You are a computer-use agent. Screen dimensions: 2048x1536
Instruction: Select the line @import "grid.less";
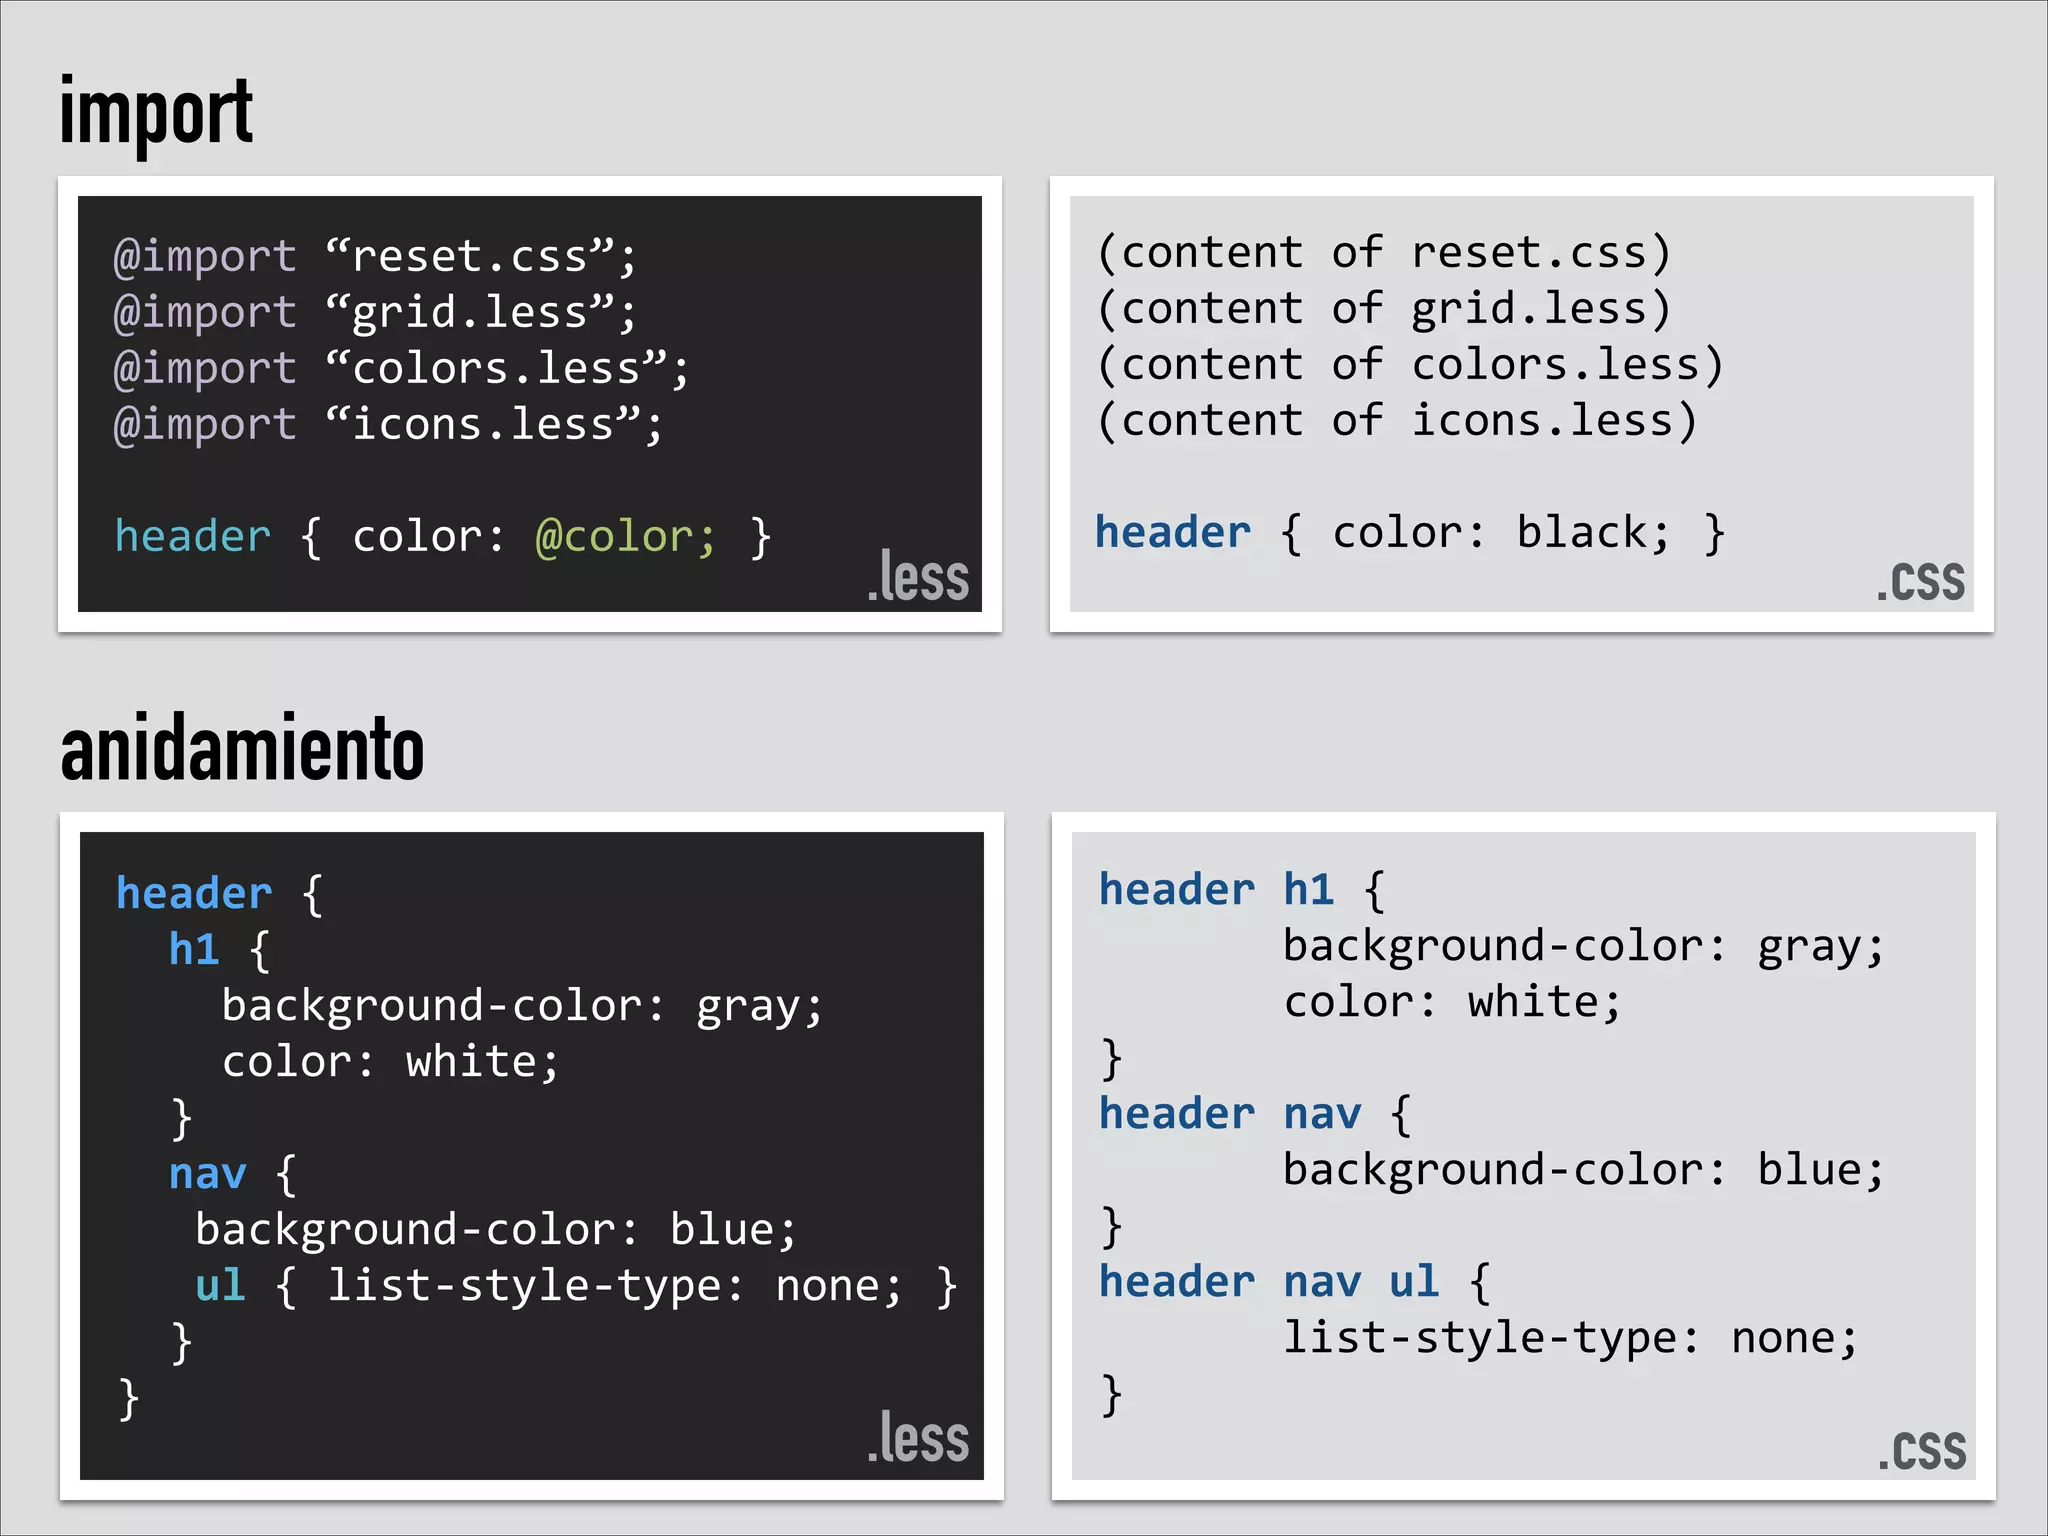click(375, 312)
